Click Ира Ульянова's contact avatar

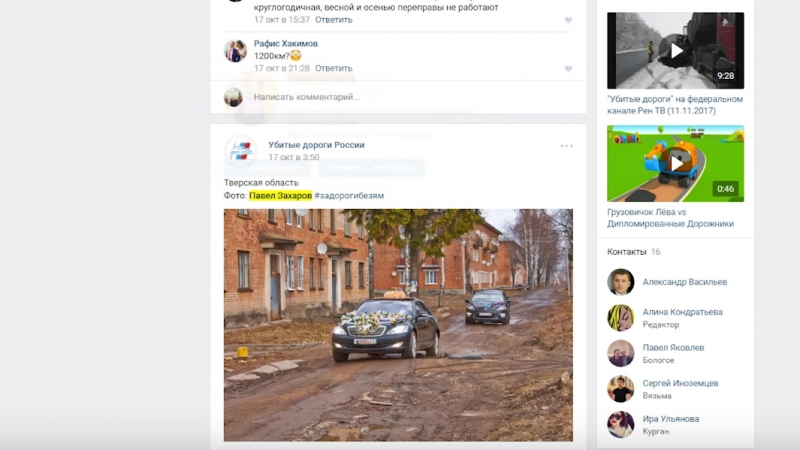621,424
